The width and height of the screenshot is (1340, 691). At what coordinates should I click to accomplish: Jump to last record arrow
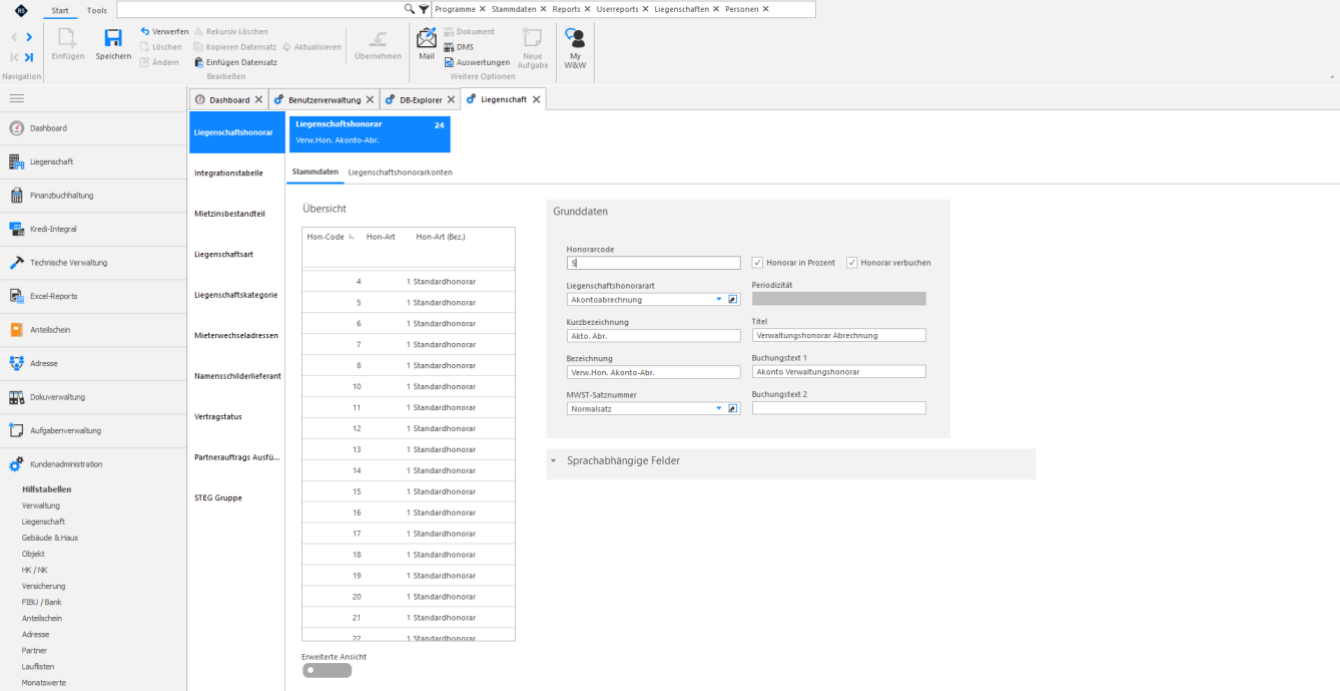tap(29, 57)
